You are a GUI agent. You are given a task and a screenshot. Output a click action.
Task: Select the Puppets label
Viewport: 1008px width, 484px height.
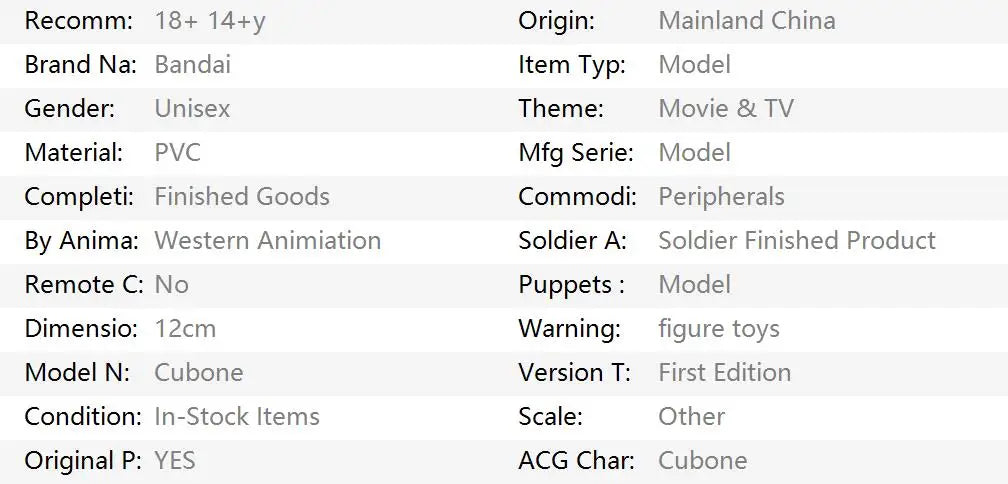[571, 285]
